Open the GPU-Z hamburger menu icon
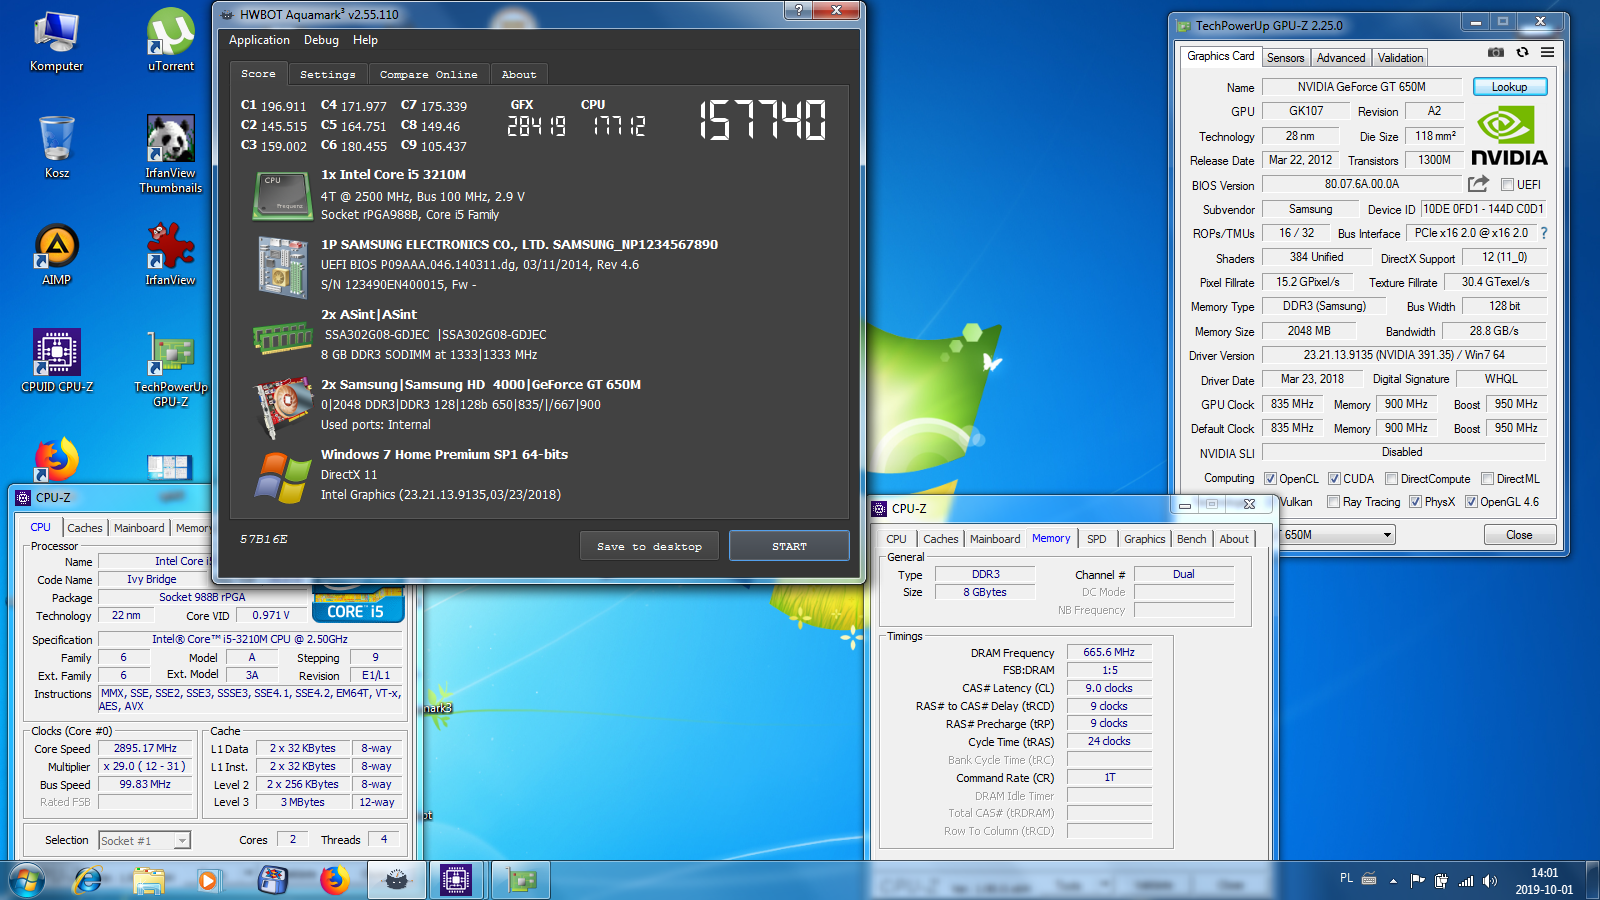 (x=1547, y=52)
